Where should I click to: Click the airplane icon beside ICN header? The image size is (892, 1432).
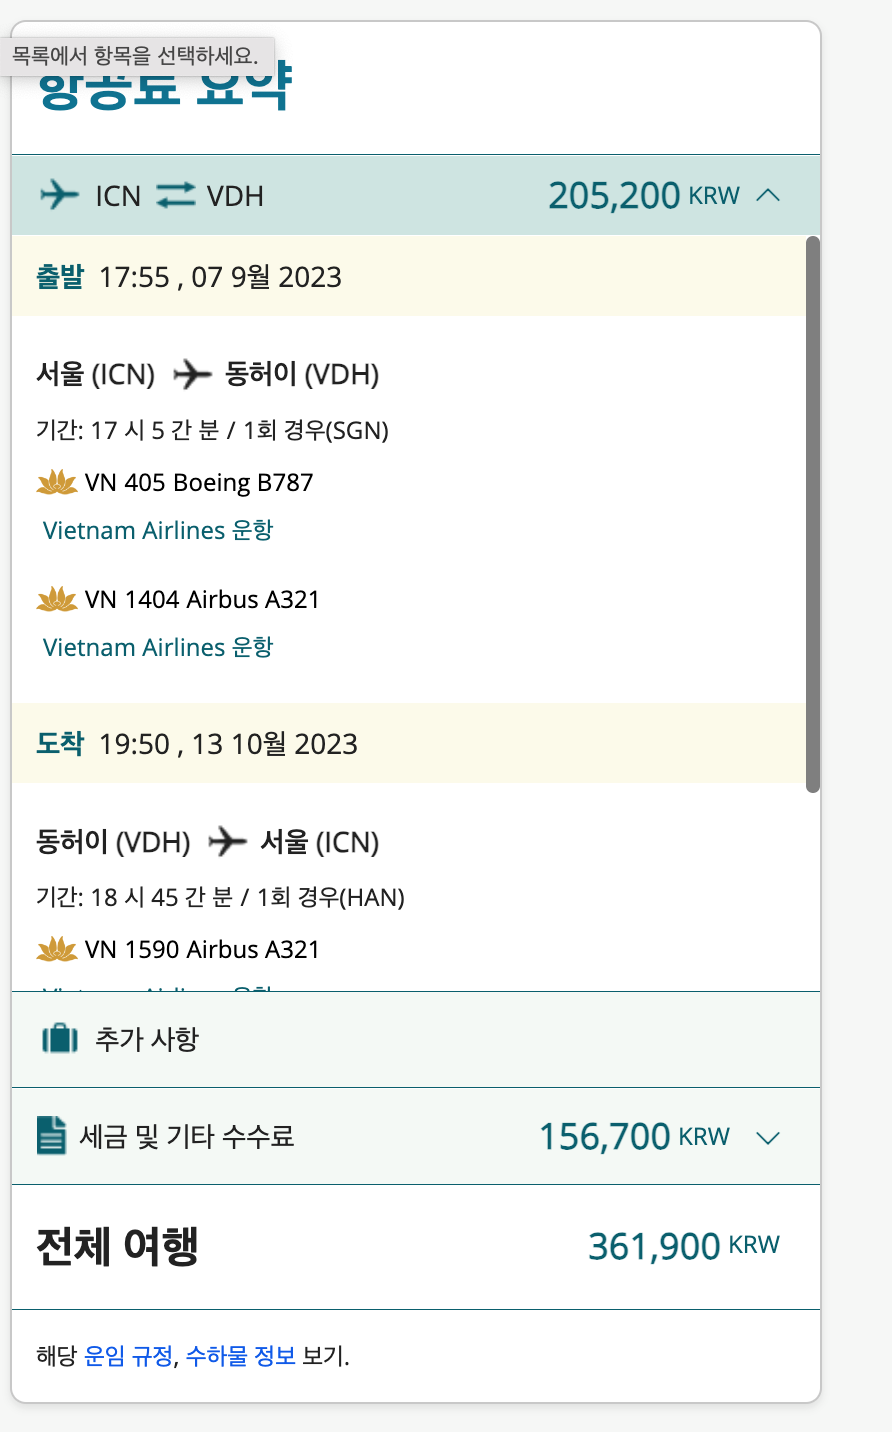[59, 194]
